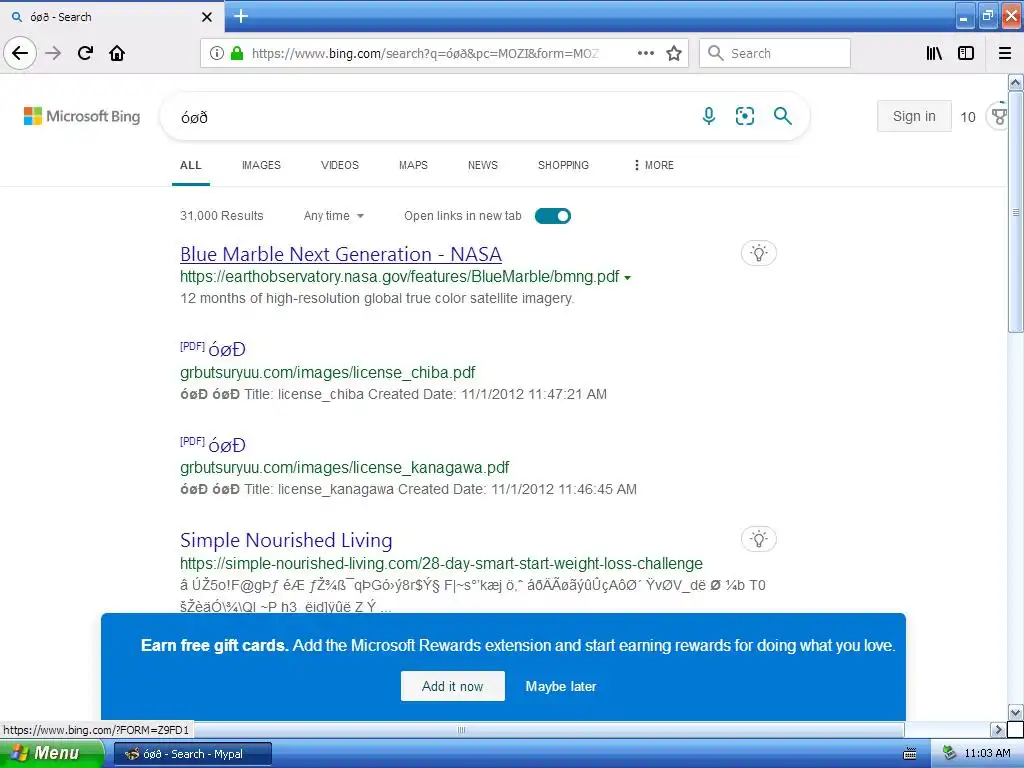Reload the current page
The height and width of the screenshot is (768, 1024).
click(85, 53)
